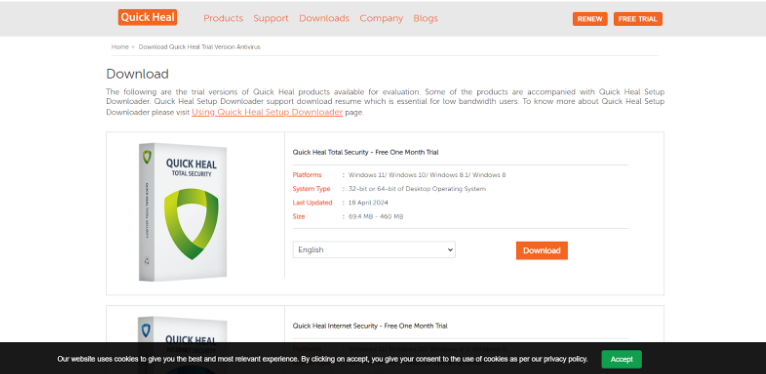
Task: Click the cookie notice message text
Action: click(322, 359)
